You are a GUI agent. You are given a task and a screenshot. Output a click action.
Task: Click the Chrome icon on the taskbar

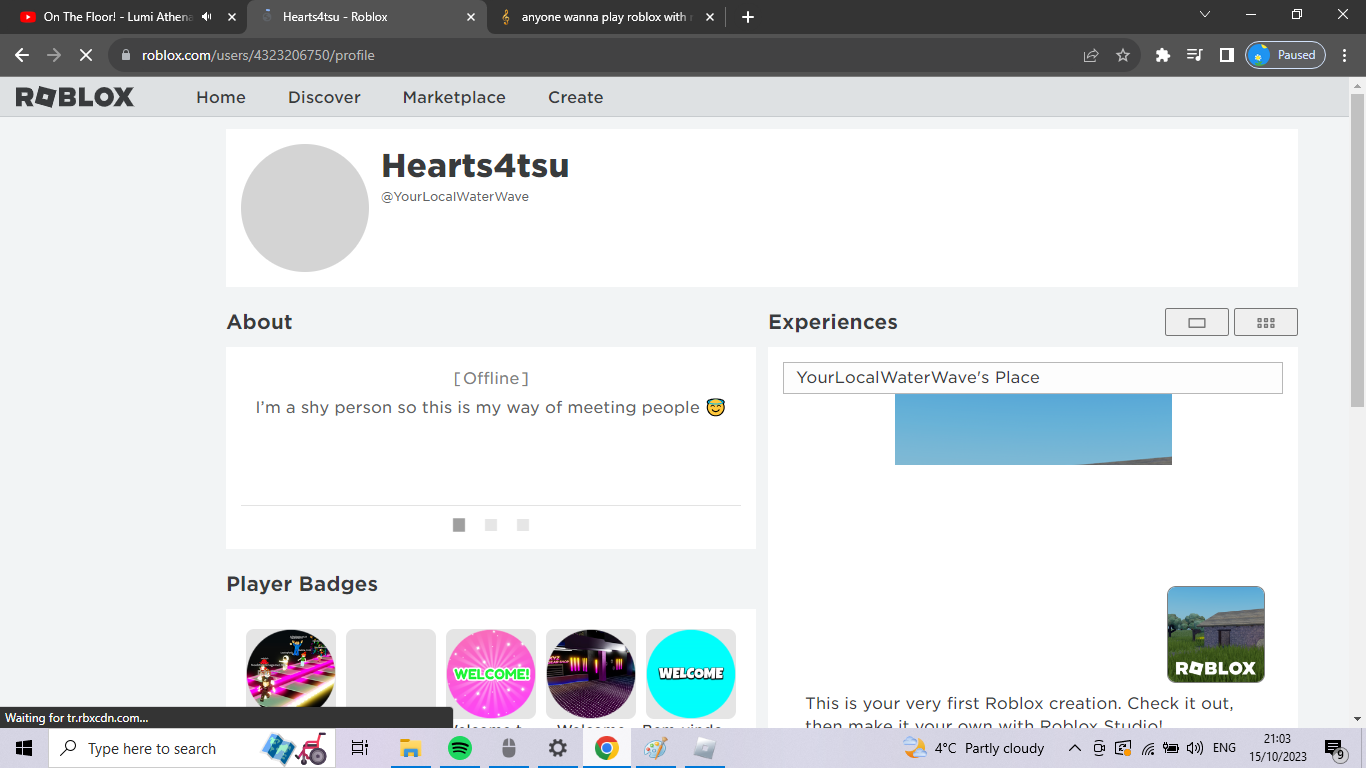(x=607, y=748)
